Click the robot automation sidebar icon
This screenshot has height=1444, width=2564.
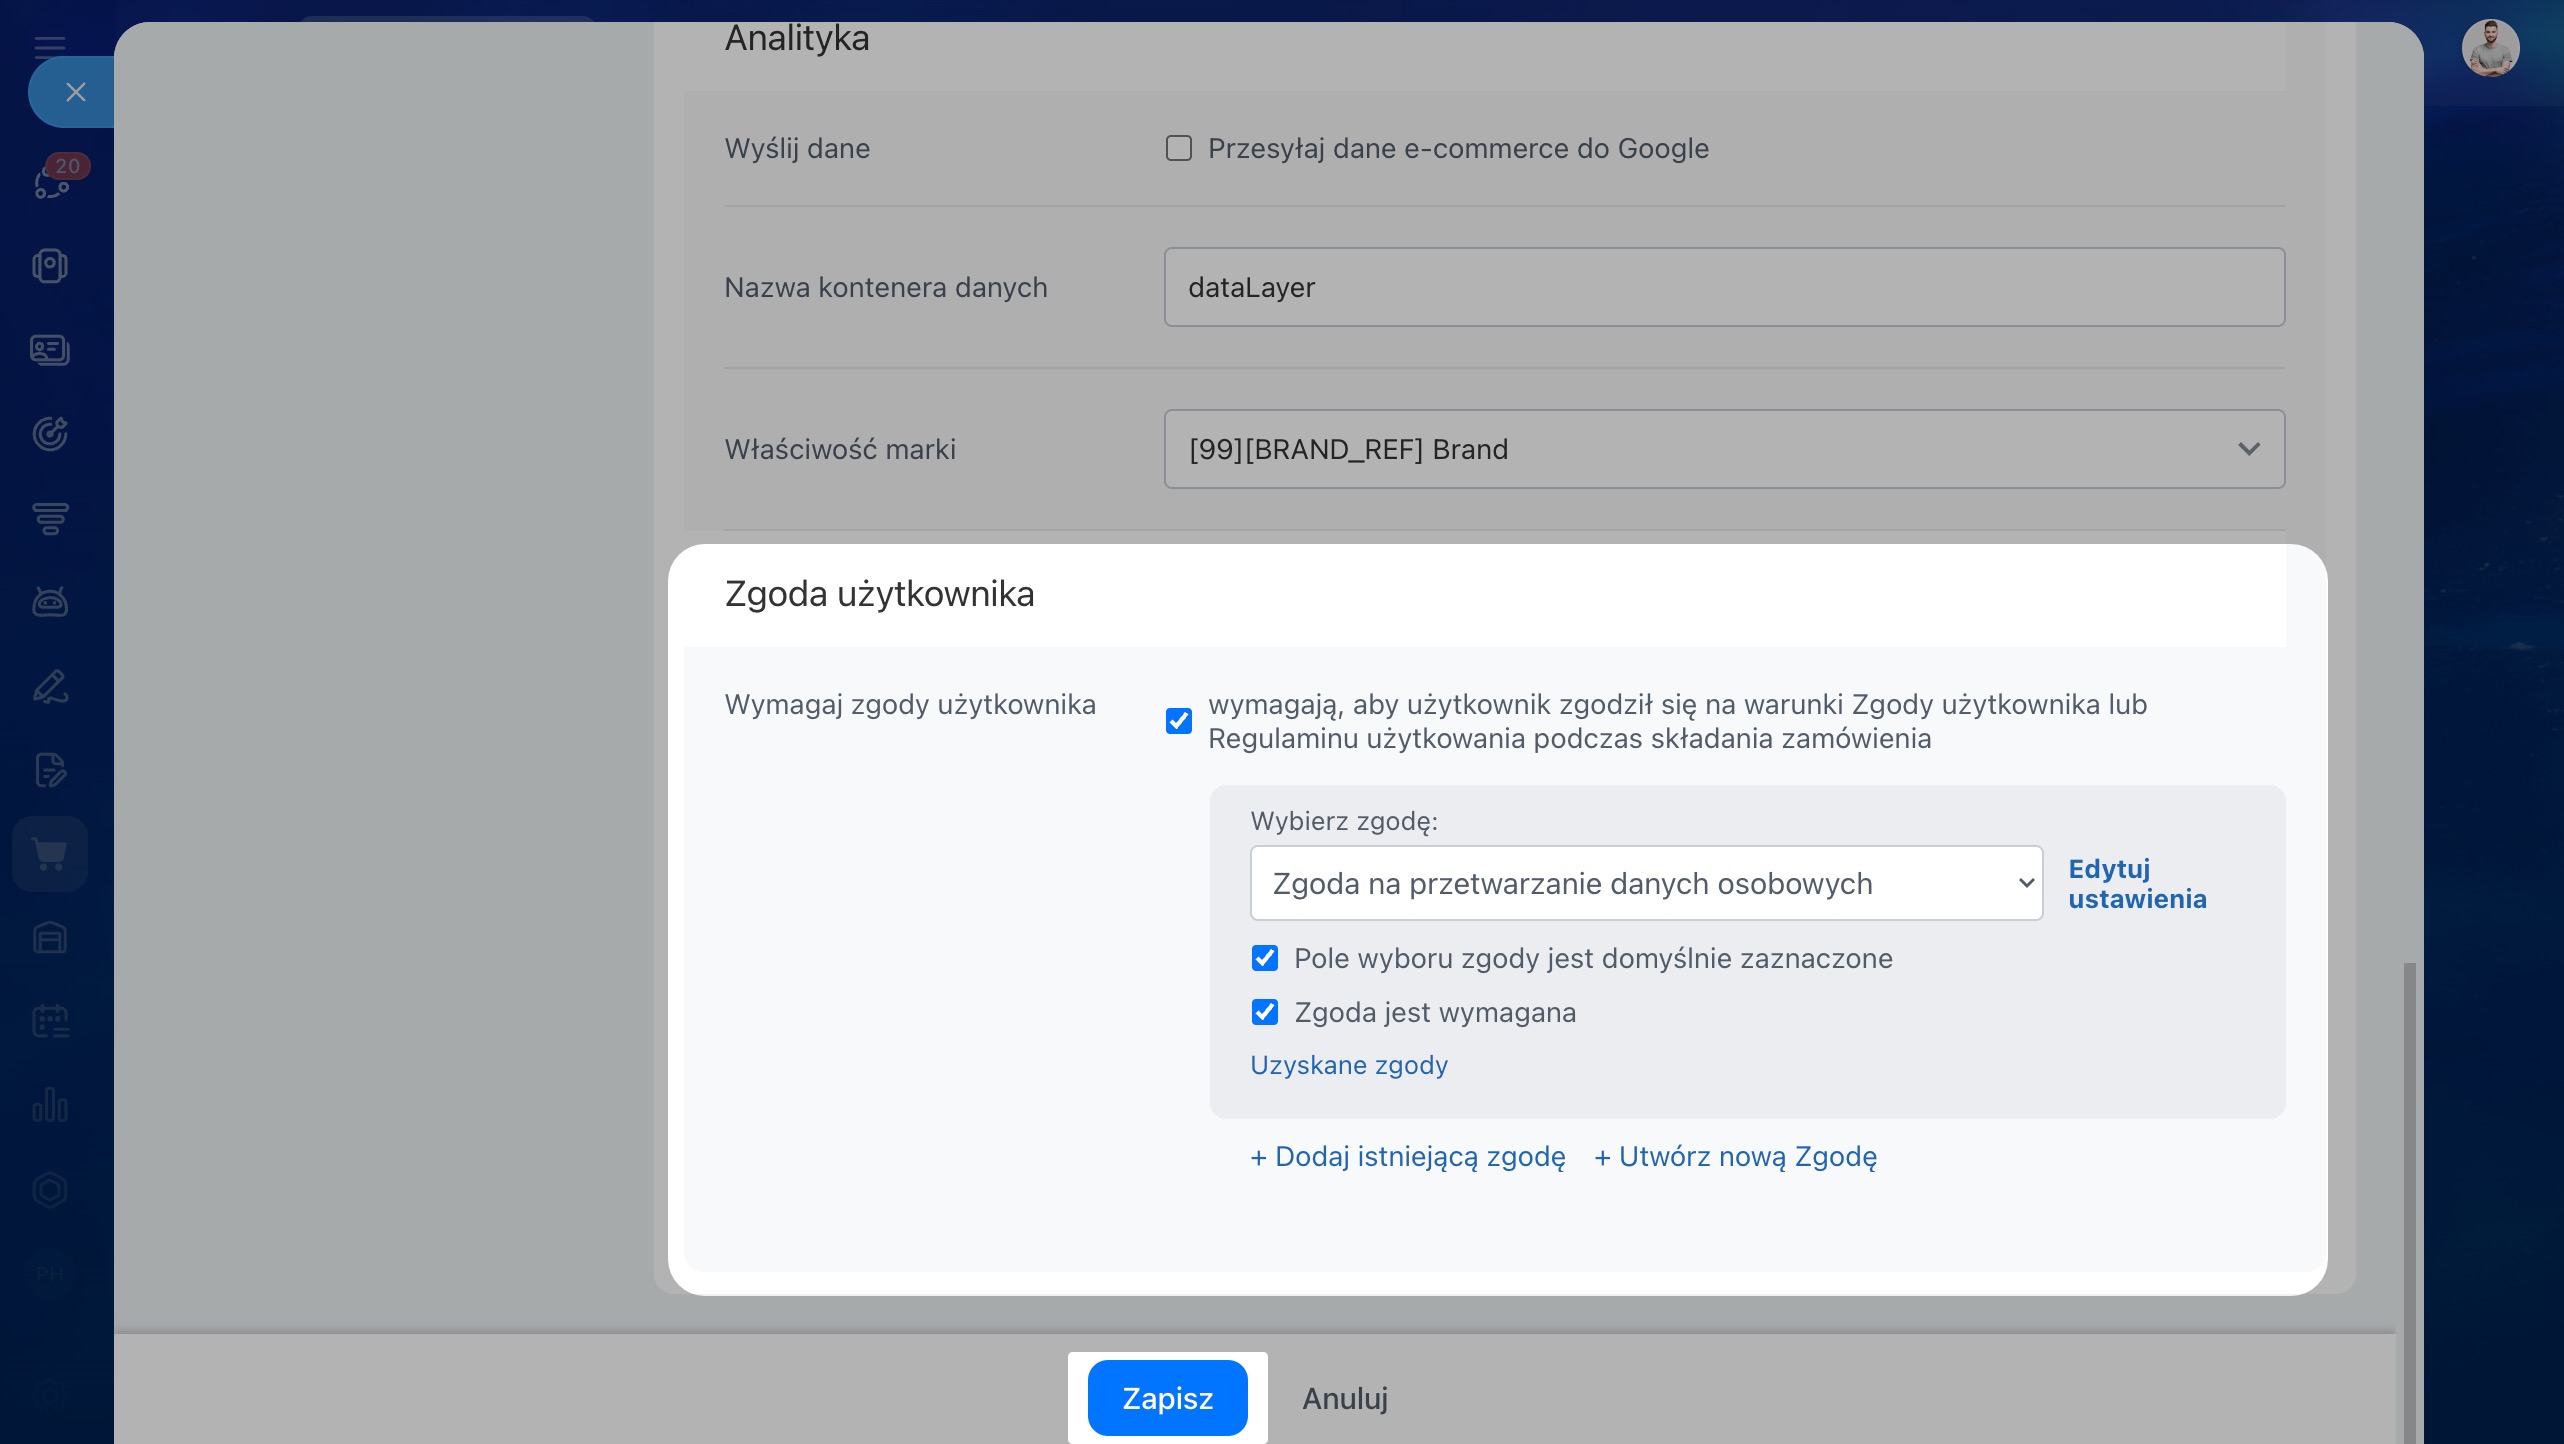coord(50,602)
